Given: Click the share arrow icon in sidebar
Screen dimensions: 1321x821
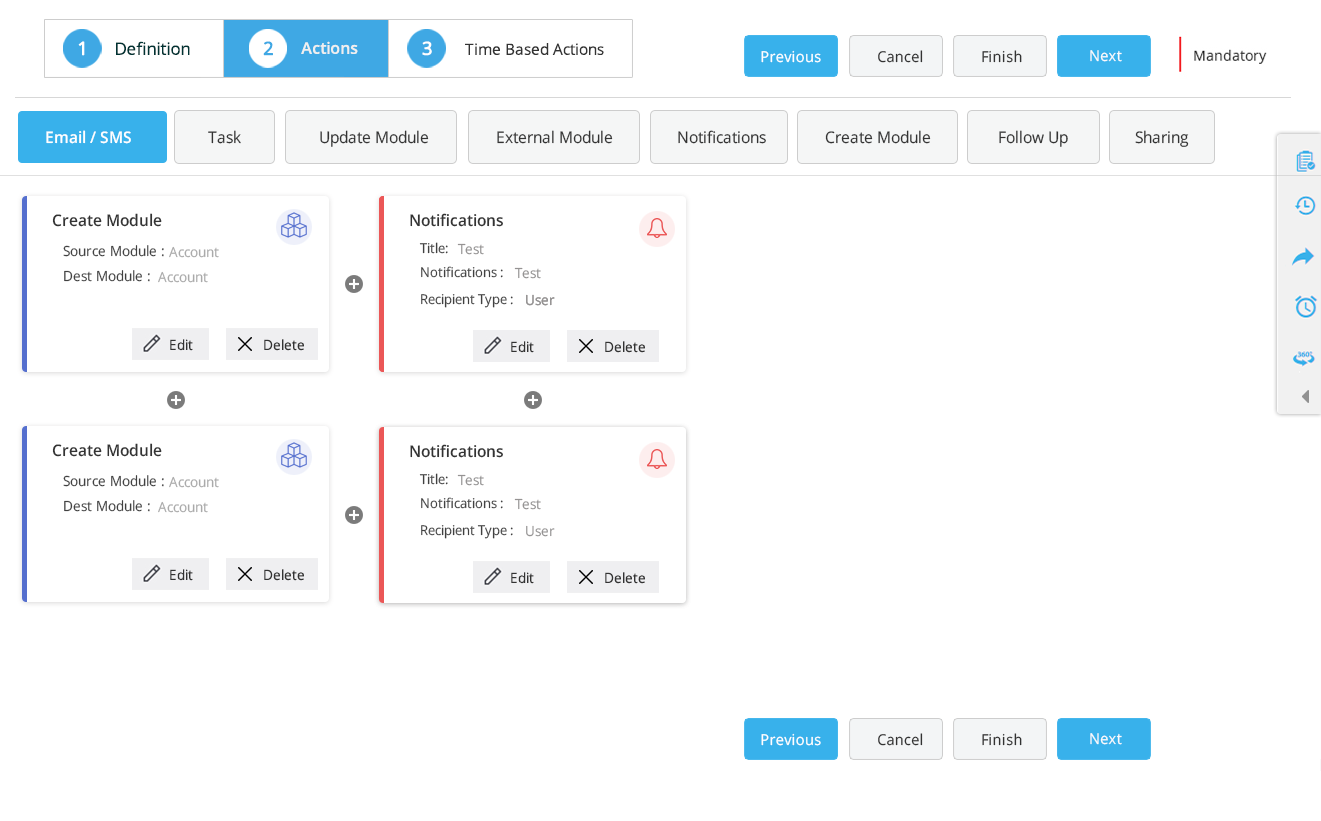Looking at the screenshot, I should 1303,256.
